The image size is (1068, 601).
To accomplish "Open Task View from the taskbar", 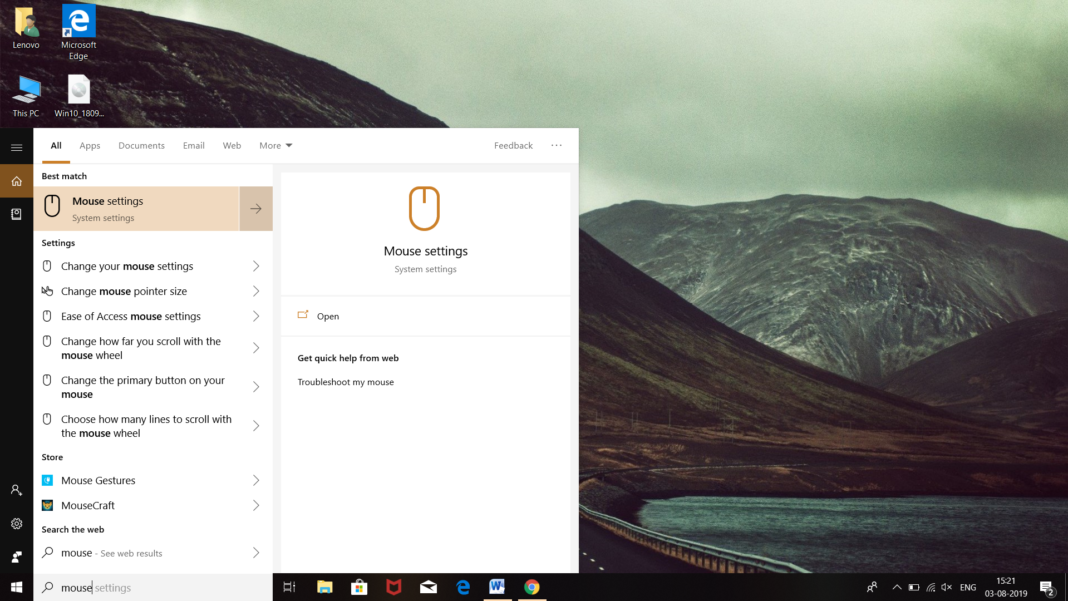I will coord(290,587).
